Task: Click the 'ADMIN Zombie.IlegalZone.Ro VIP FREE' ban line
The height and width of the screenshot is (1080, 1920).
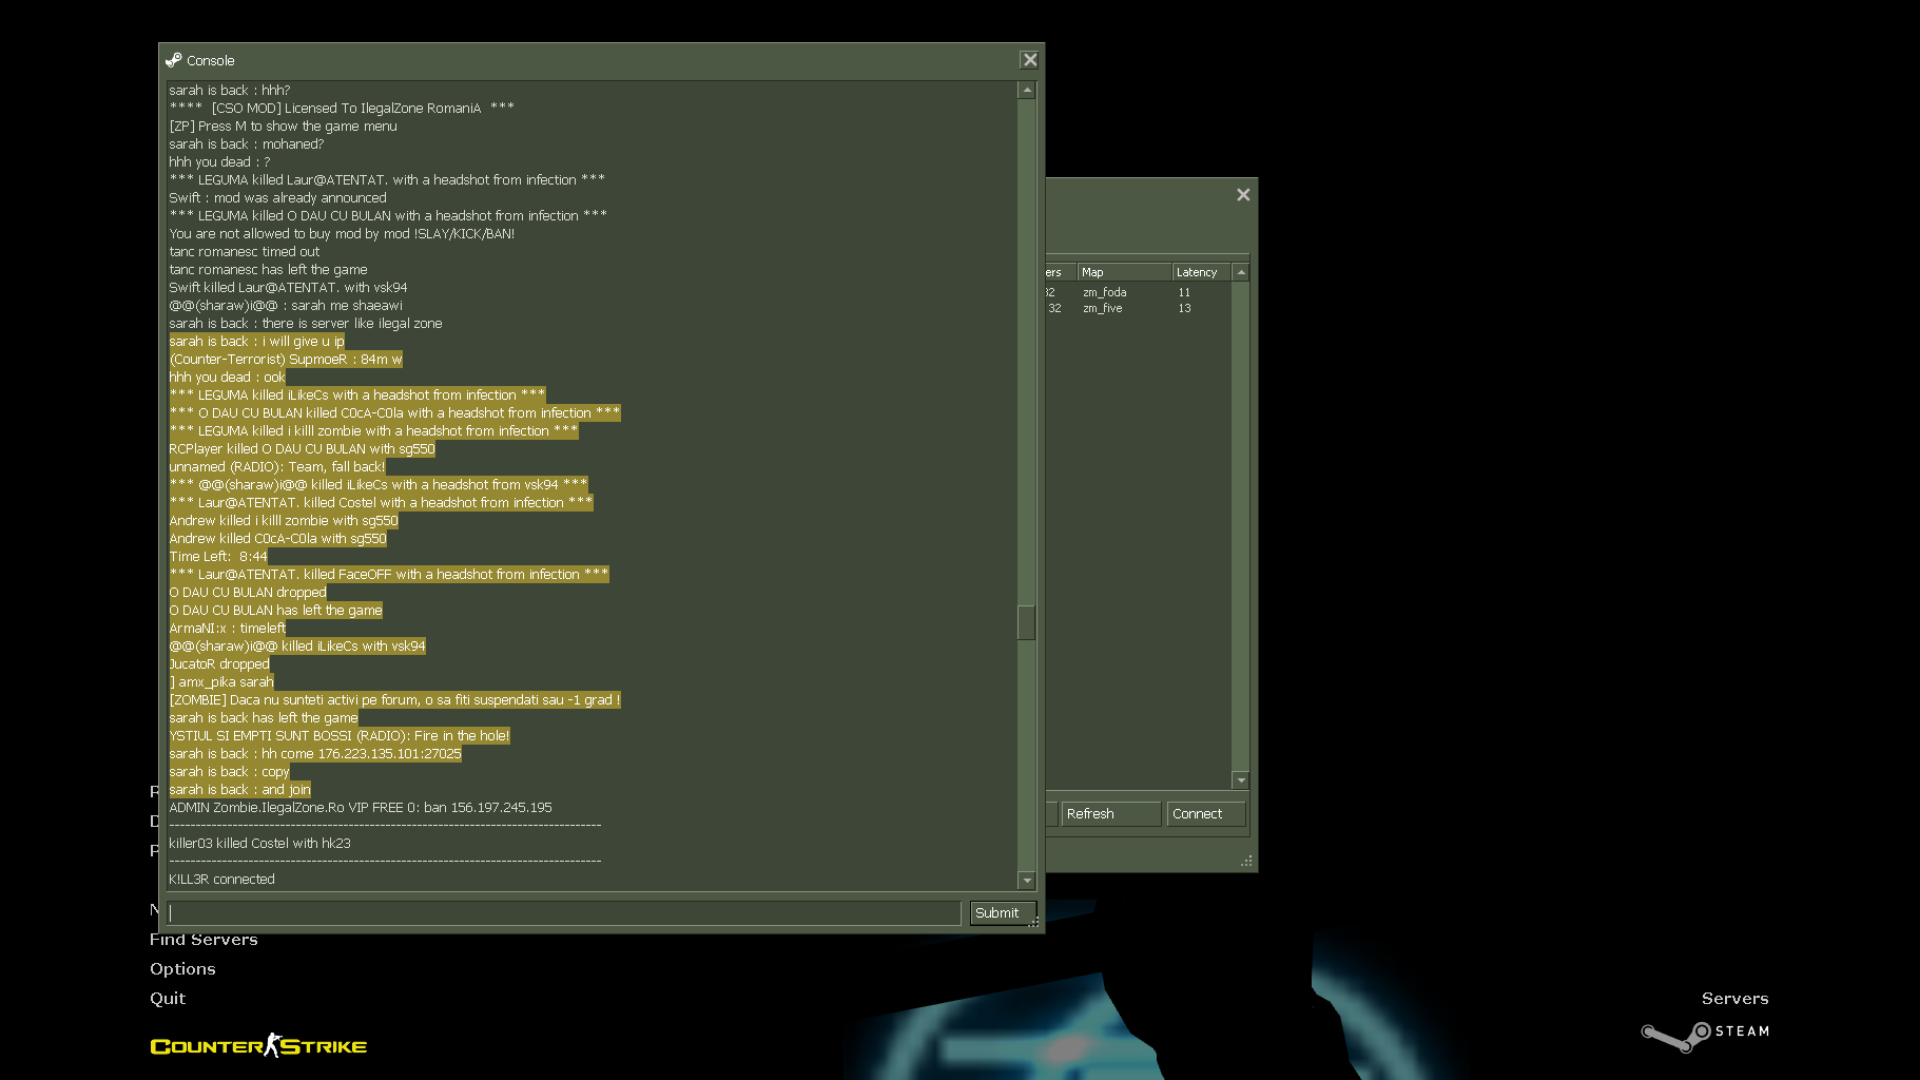Action: 360,807
